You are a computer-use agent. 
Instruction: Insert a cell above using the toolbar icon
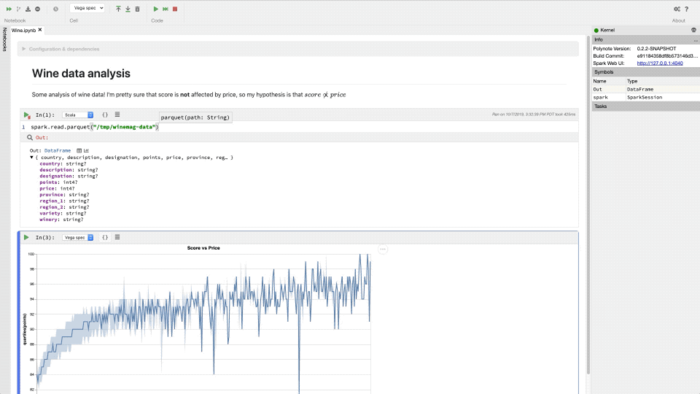pyautogui.click(x=118, y=9)
